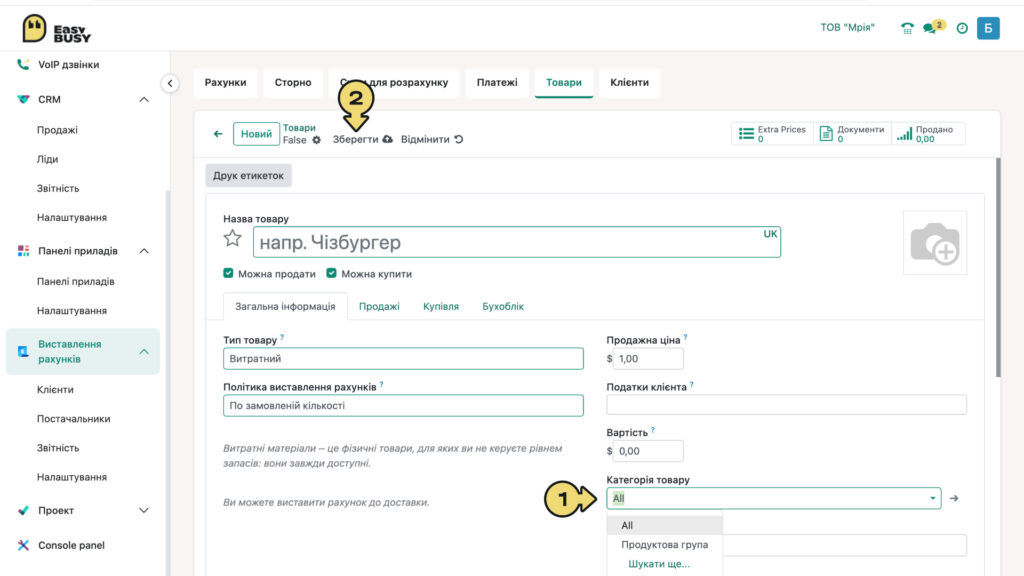Viewport: 1024px width, 576px height.
Task: Click the Новий button
Action: pos(256,134)
